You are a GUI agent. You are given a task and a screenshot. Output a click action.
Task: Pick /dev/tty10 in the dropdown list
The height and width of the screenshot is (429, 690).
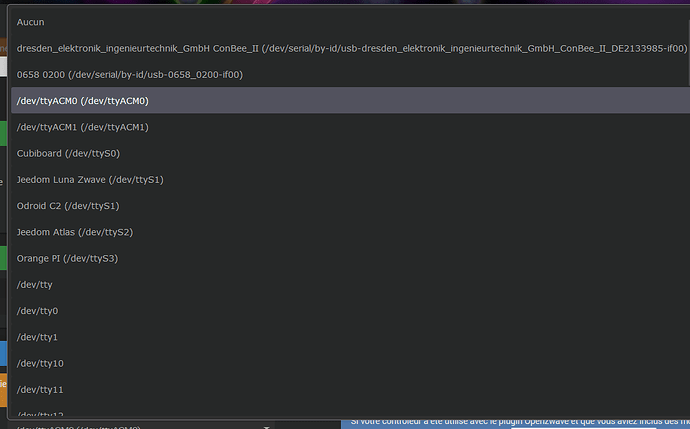[x=350, y=363]
